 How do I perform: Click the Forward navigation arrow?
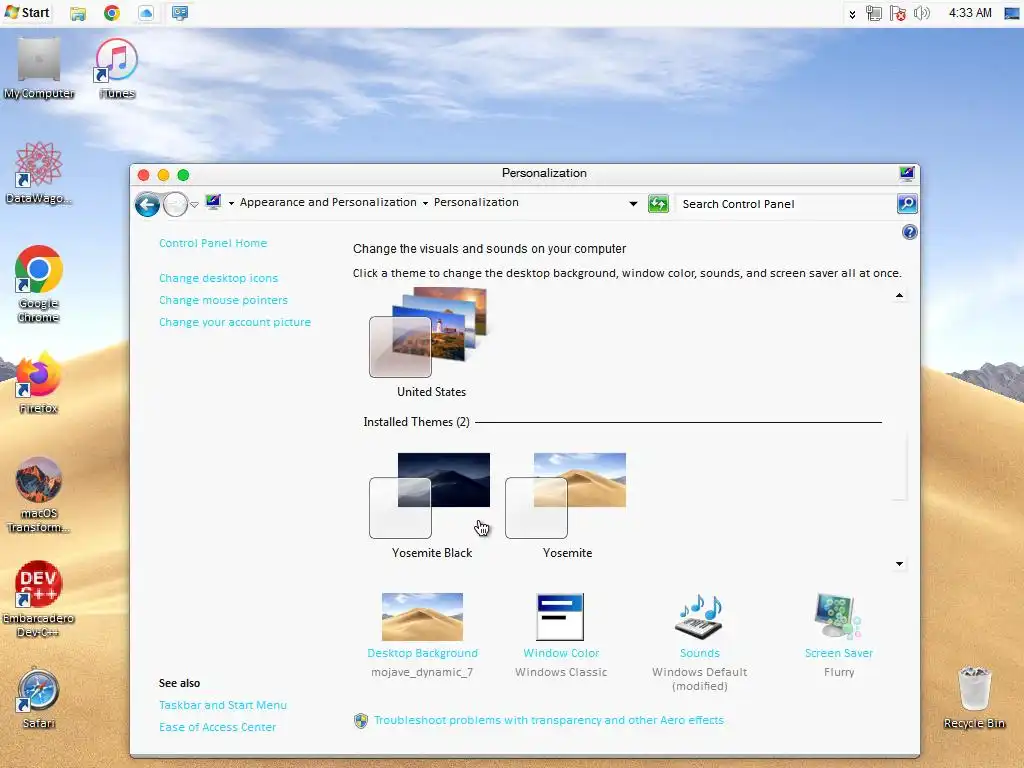pyautogui.click(x=175, y=204)
